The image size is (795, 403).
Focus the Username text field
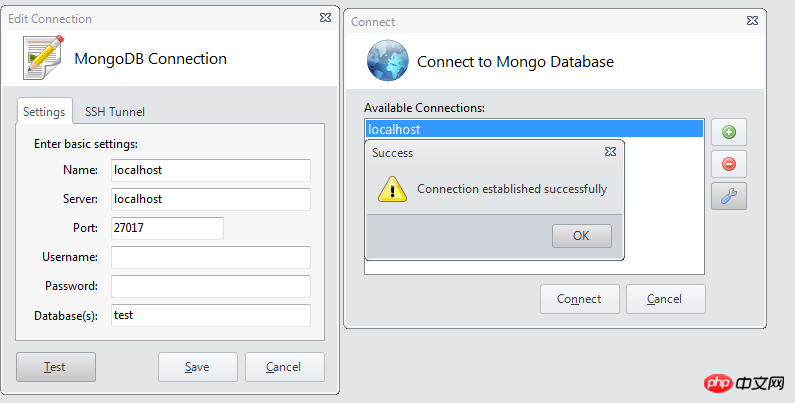point(210,257)
